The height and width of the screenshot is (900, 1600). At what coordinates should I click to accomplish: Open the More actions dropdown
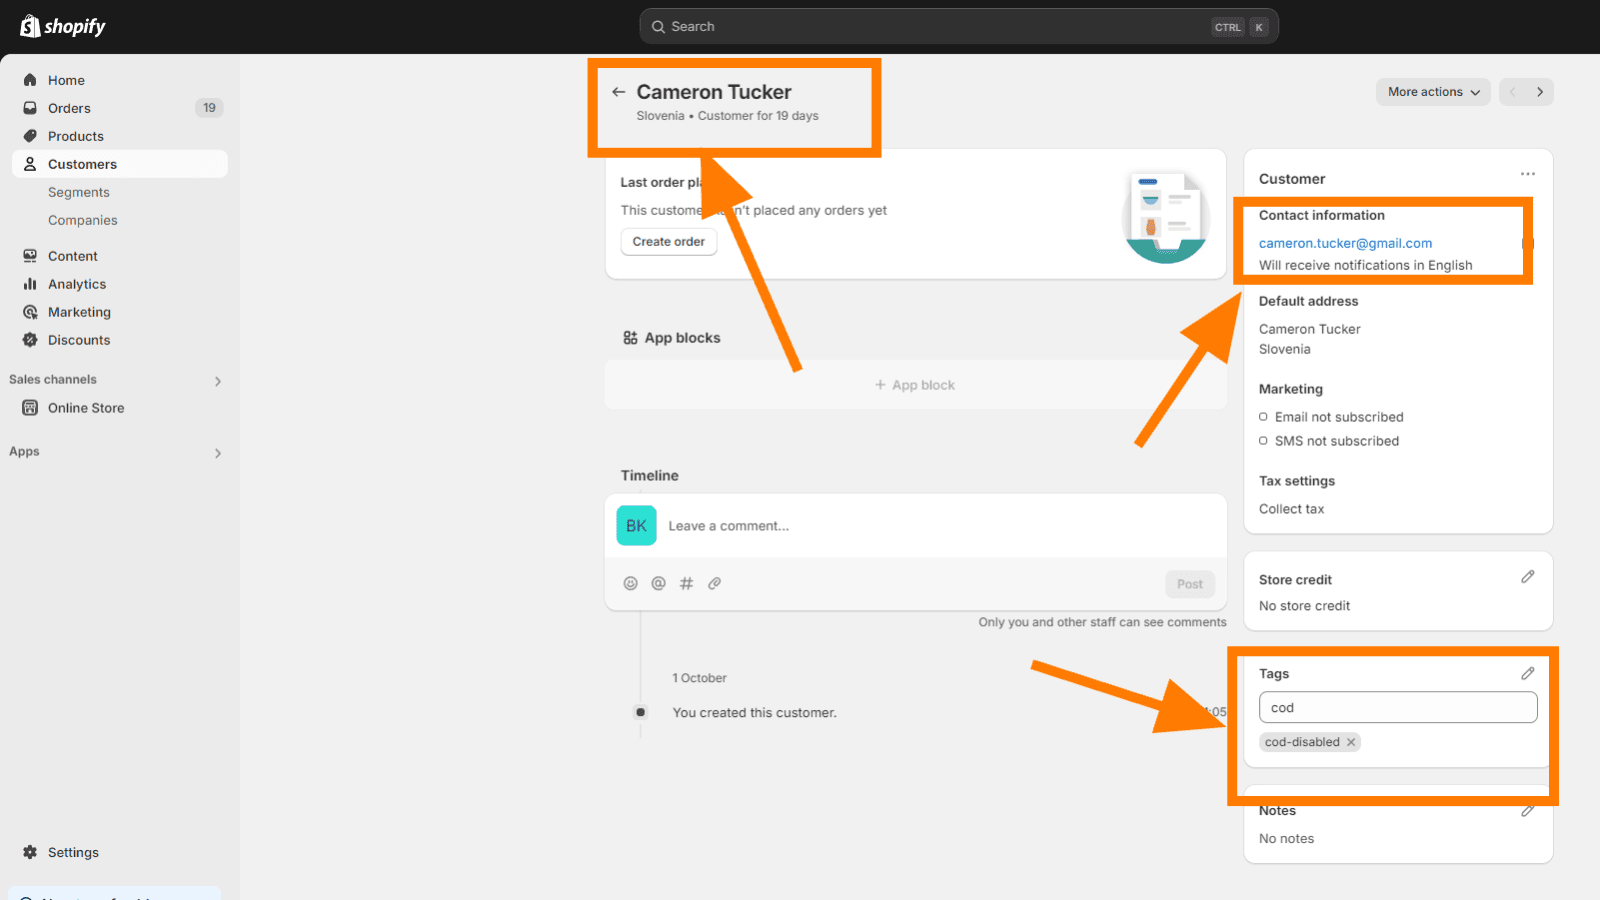[1432, 92]
